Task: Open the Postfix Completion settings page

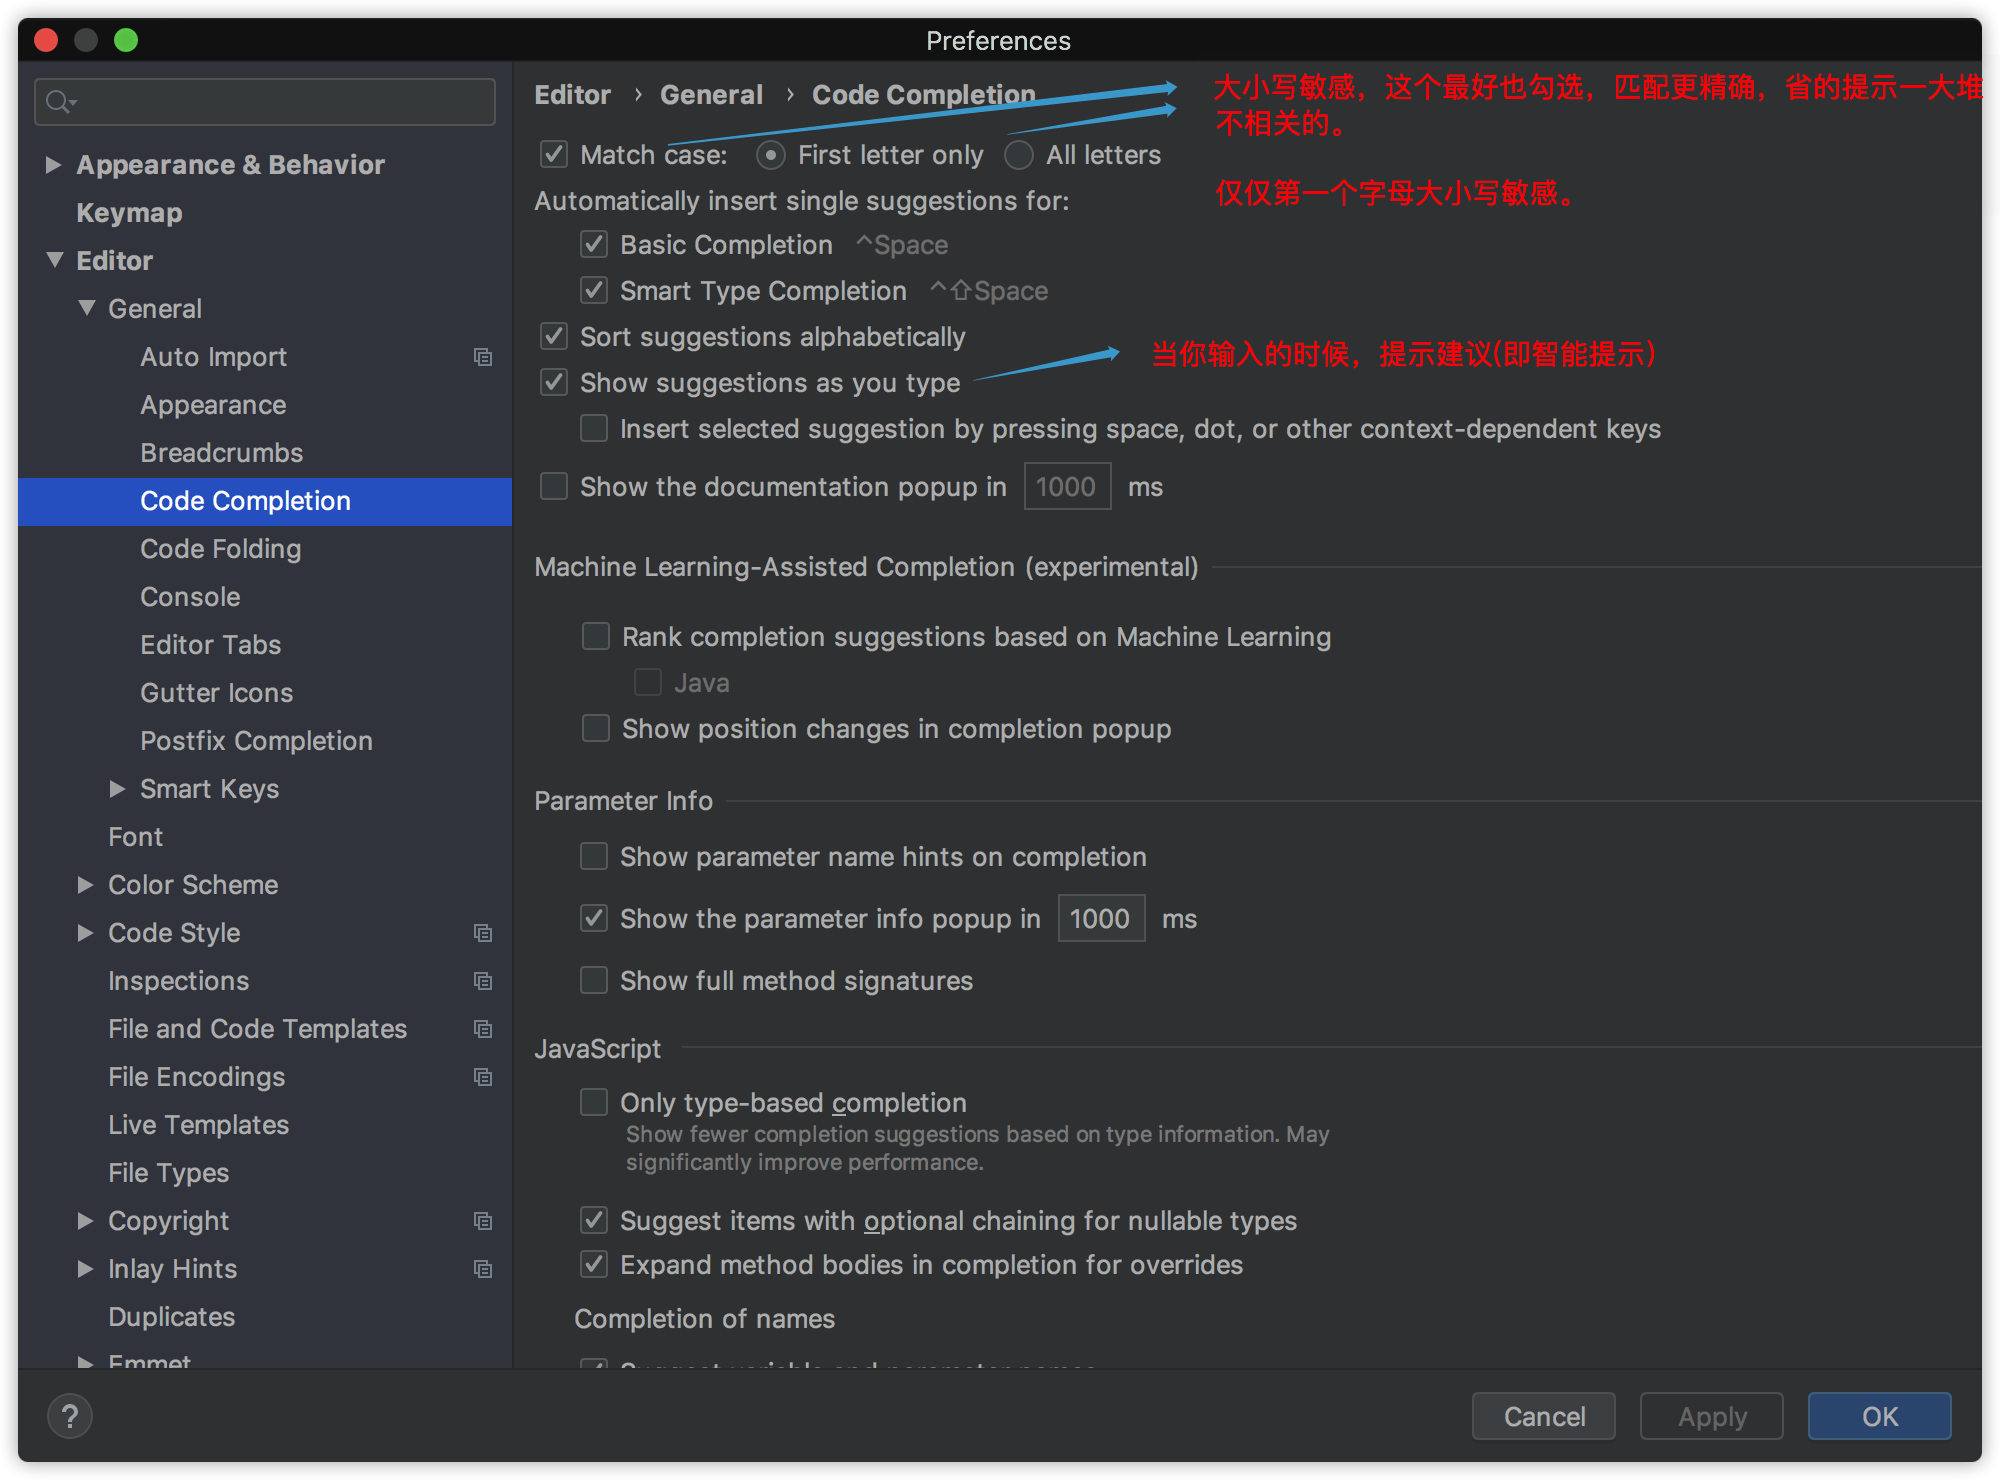Action: [256, 741]
